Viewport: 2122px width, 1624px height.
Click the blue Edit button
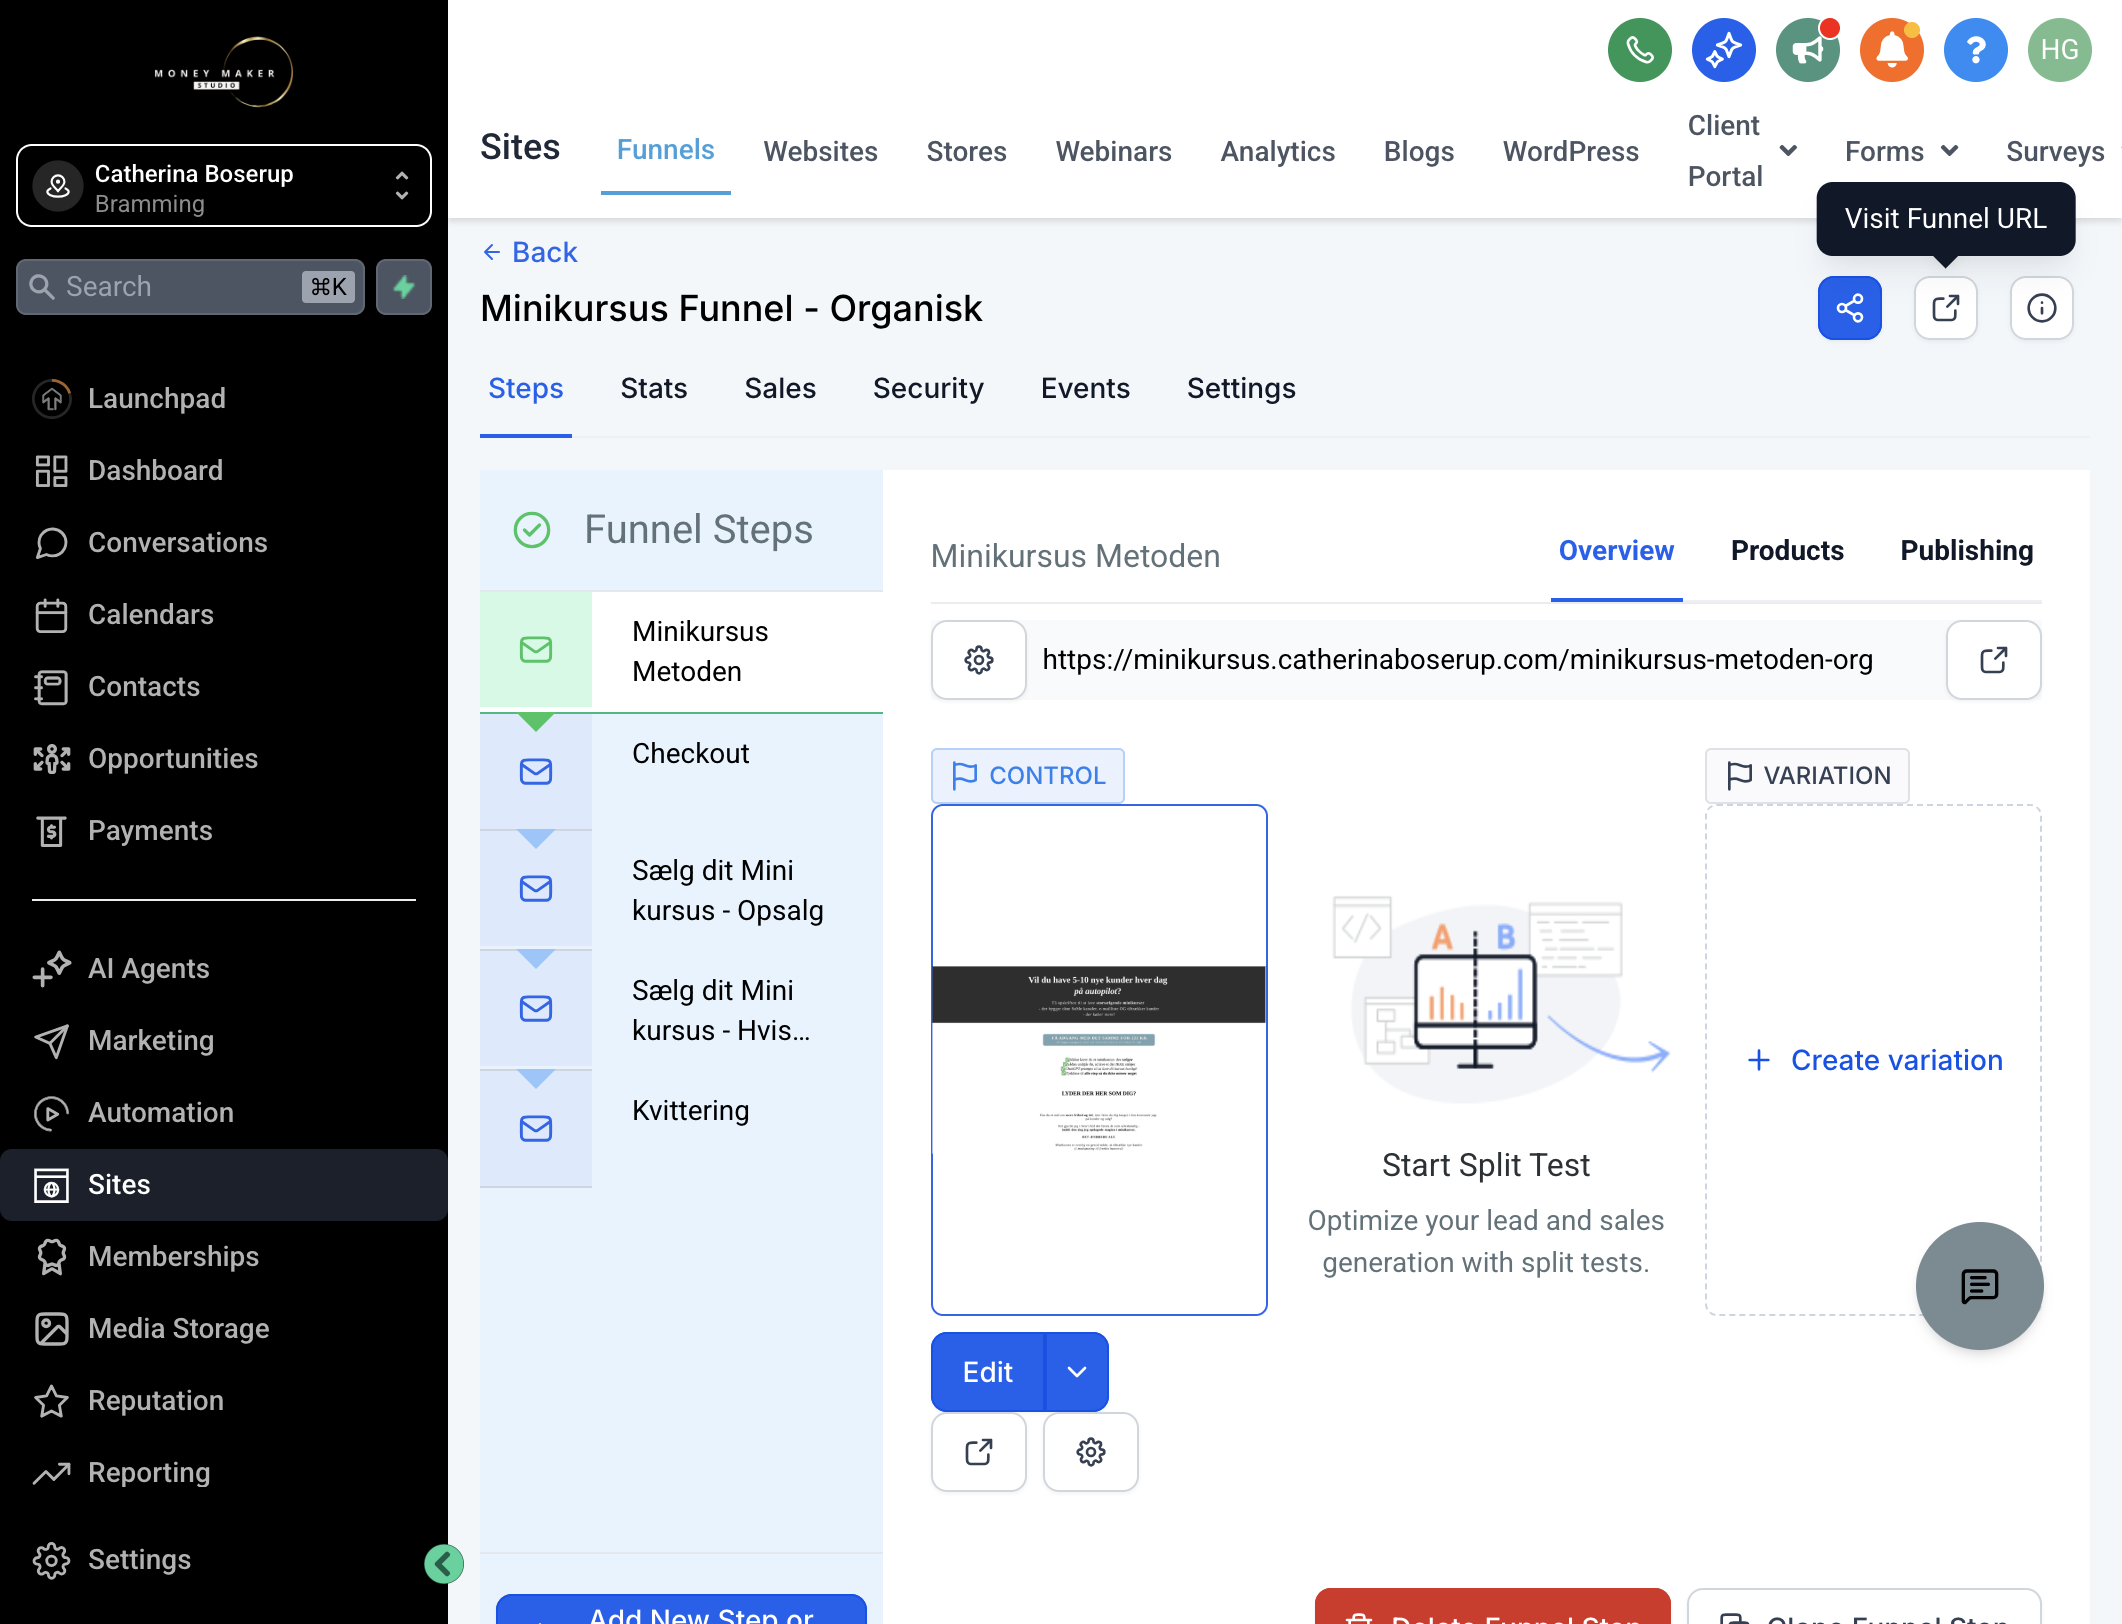(x=988, y=1372)
